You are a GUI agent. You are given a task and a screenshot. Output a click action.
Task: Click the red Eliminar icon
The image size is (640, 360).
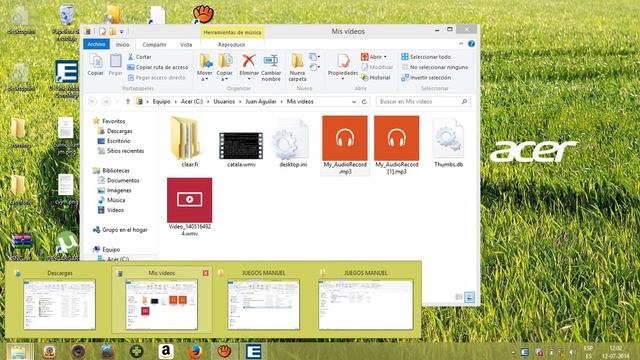pyautogui.click(x=249, y=61)
